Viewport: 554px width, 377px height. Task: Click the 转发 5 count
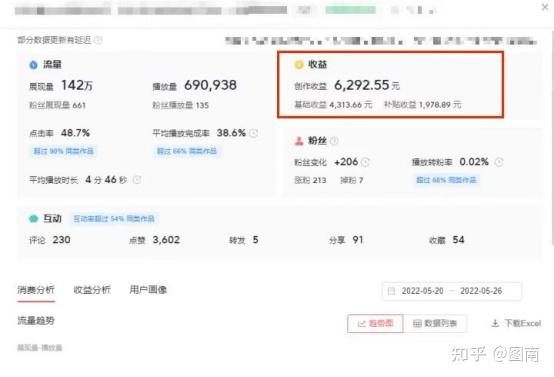(244, 240)
